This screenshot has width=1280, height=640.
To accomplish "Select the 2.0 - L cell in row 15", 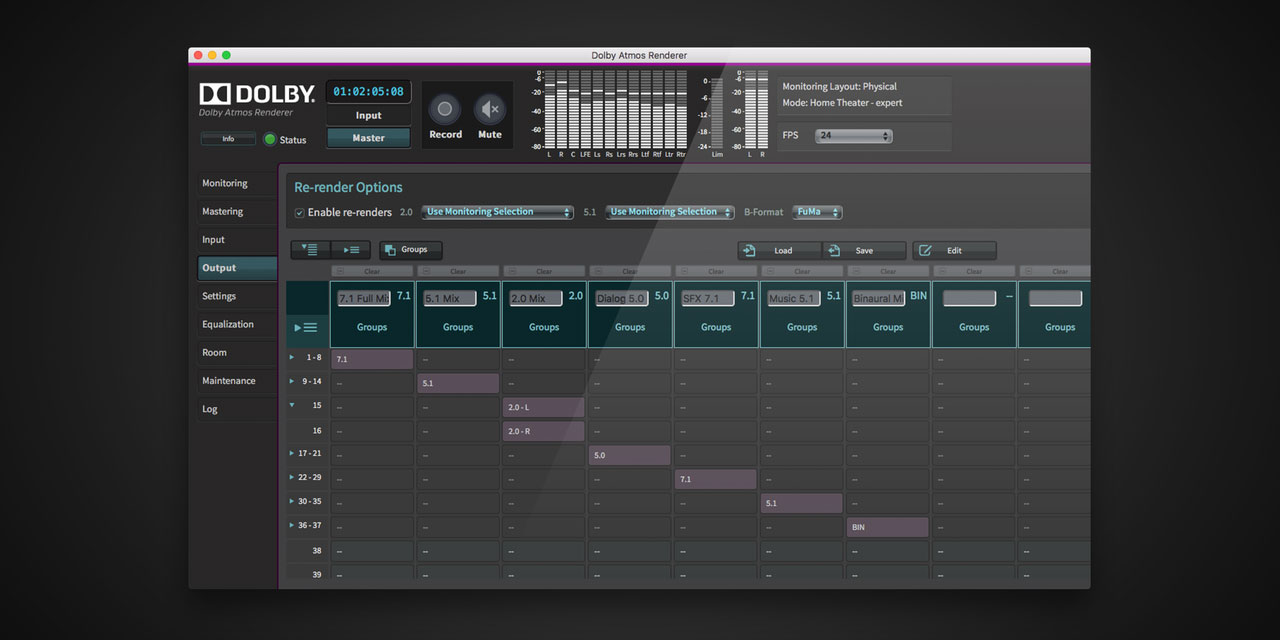I will pyautogui.click(x=544, y=407).
